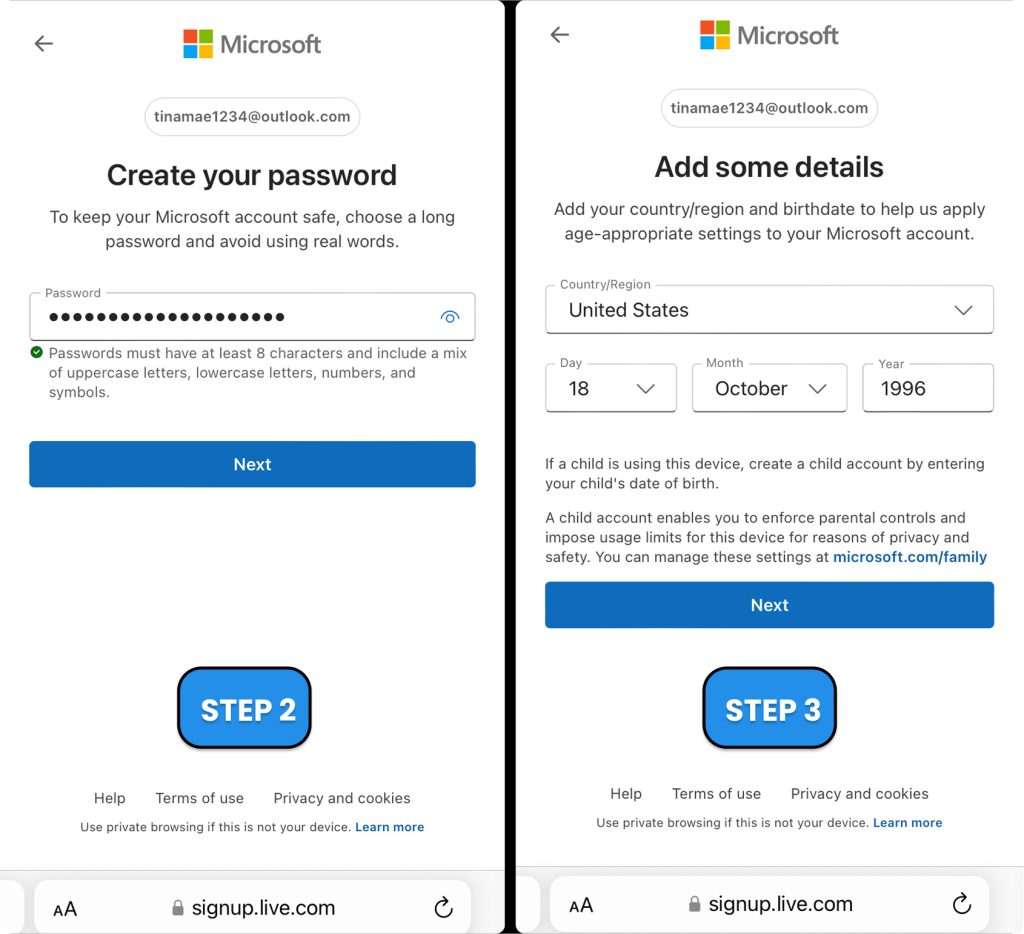Click Next on Add some details screen
Screen dimensions: 1024x934
point(769,605)
